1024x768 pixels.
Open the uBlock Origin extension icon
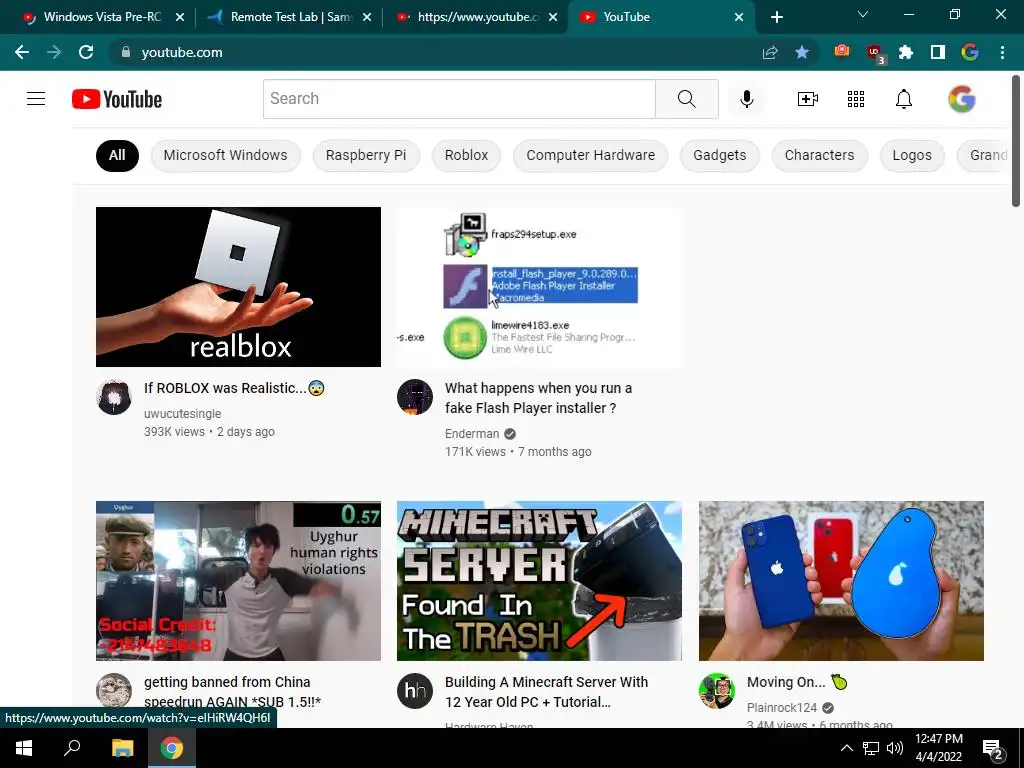(874, 53)
